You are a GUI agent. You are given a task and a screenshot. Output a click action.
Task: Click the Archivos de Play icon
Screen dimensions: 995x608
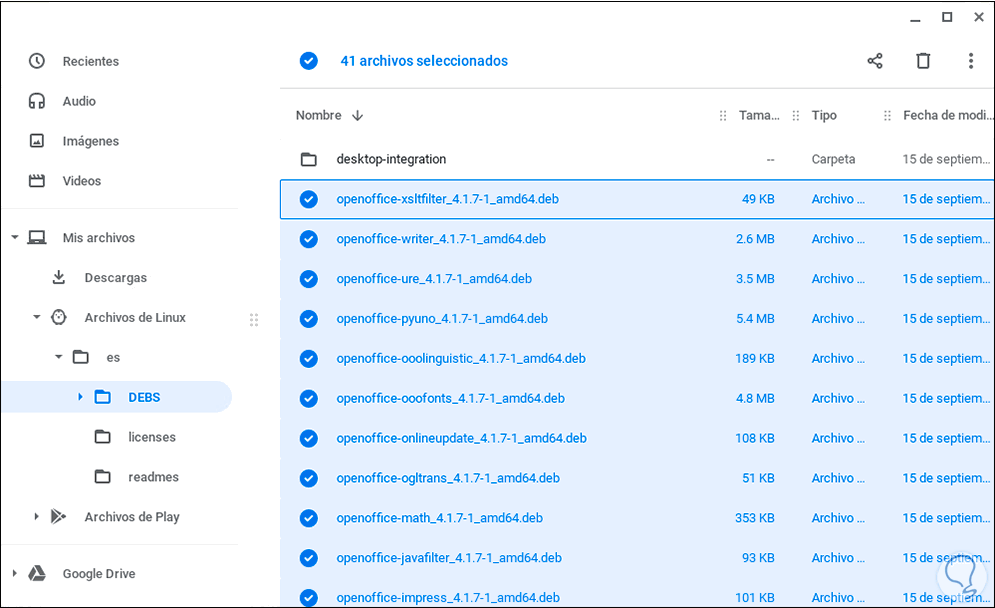pyautogui.click(x=58, y=517)
